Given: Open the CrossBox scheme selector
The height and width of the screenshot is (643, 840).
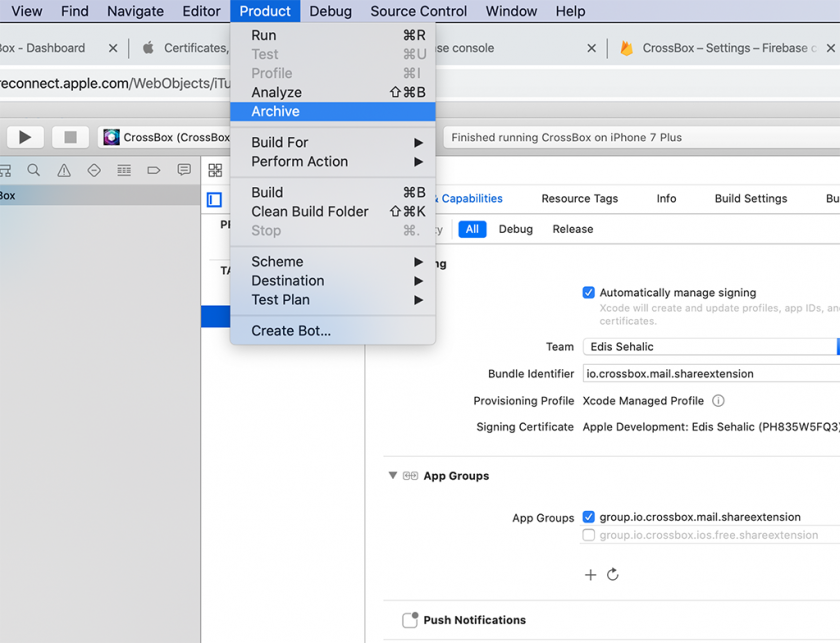Looking at the screenshot, I should tap(166, 137).
